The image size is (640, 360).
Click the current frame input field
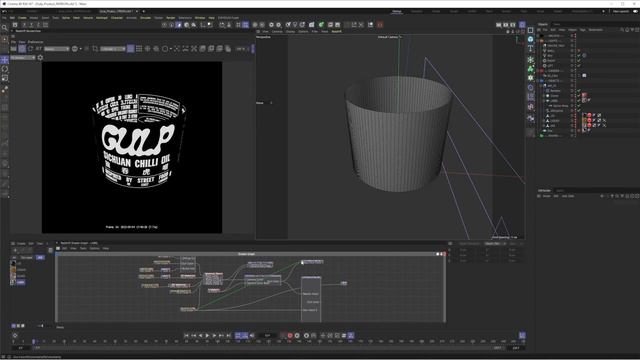click(x=267, y=336)
